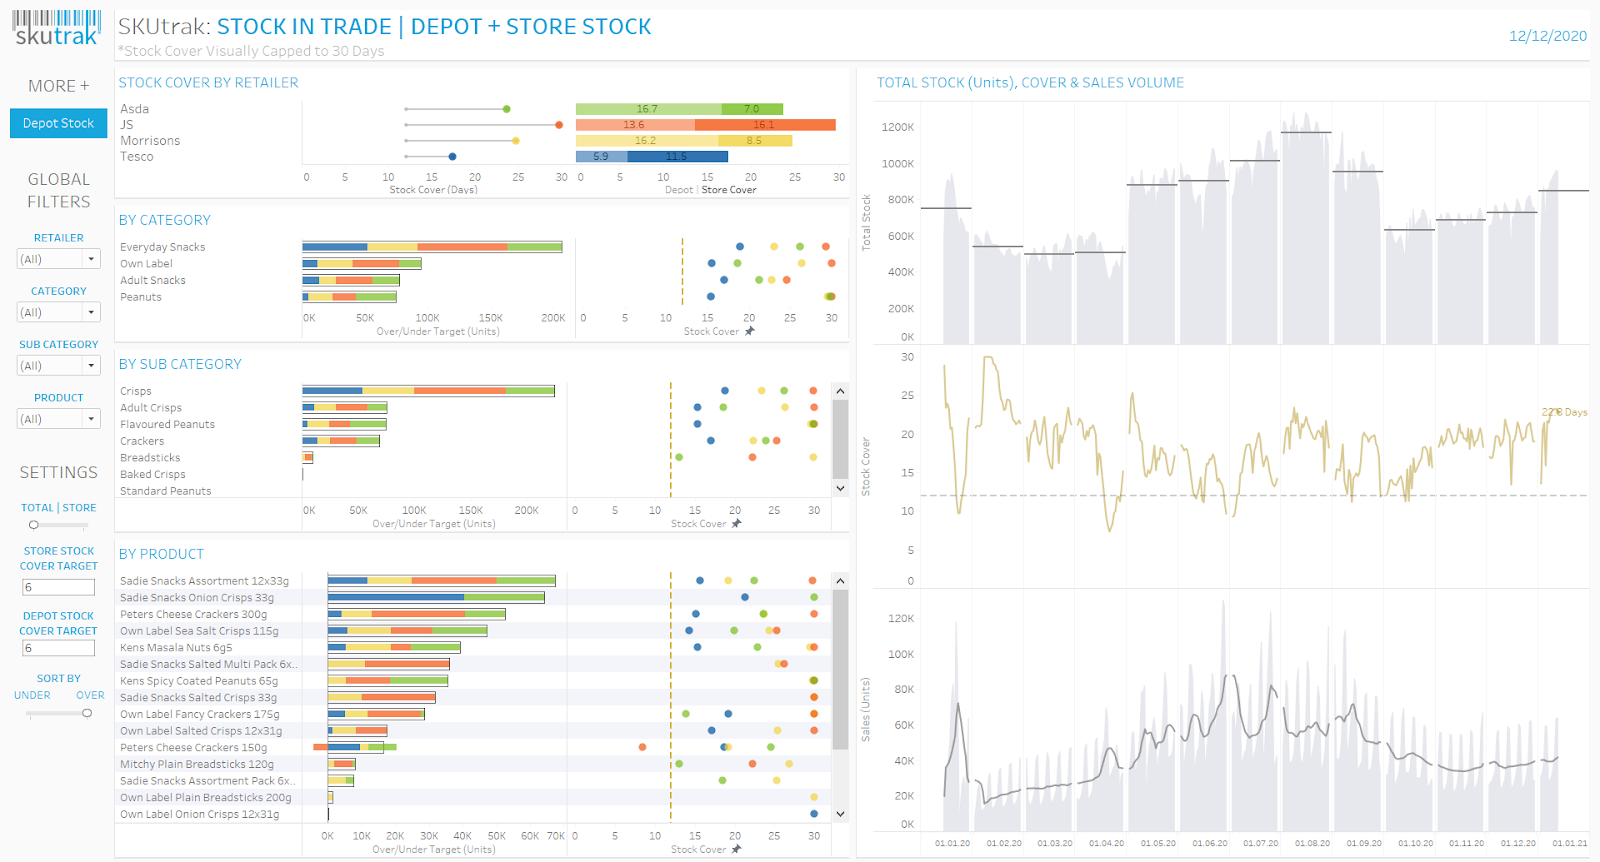Image resolution: width=1600 pixels, height=862 pixels.
Task: Click the RETAILER filter heading
Action: tap(59, 238)
